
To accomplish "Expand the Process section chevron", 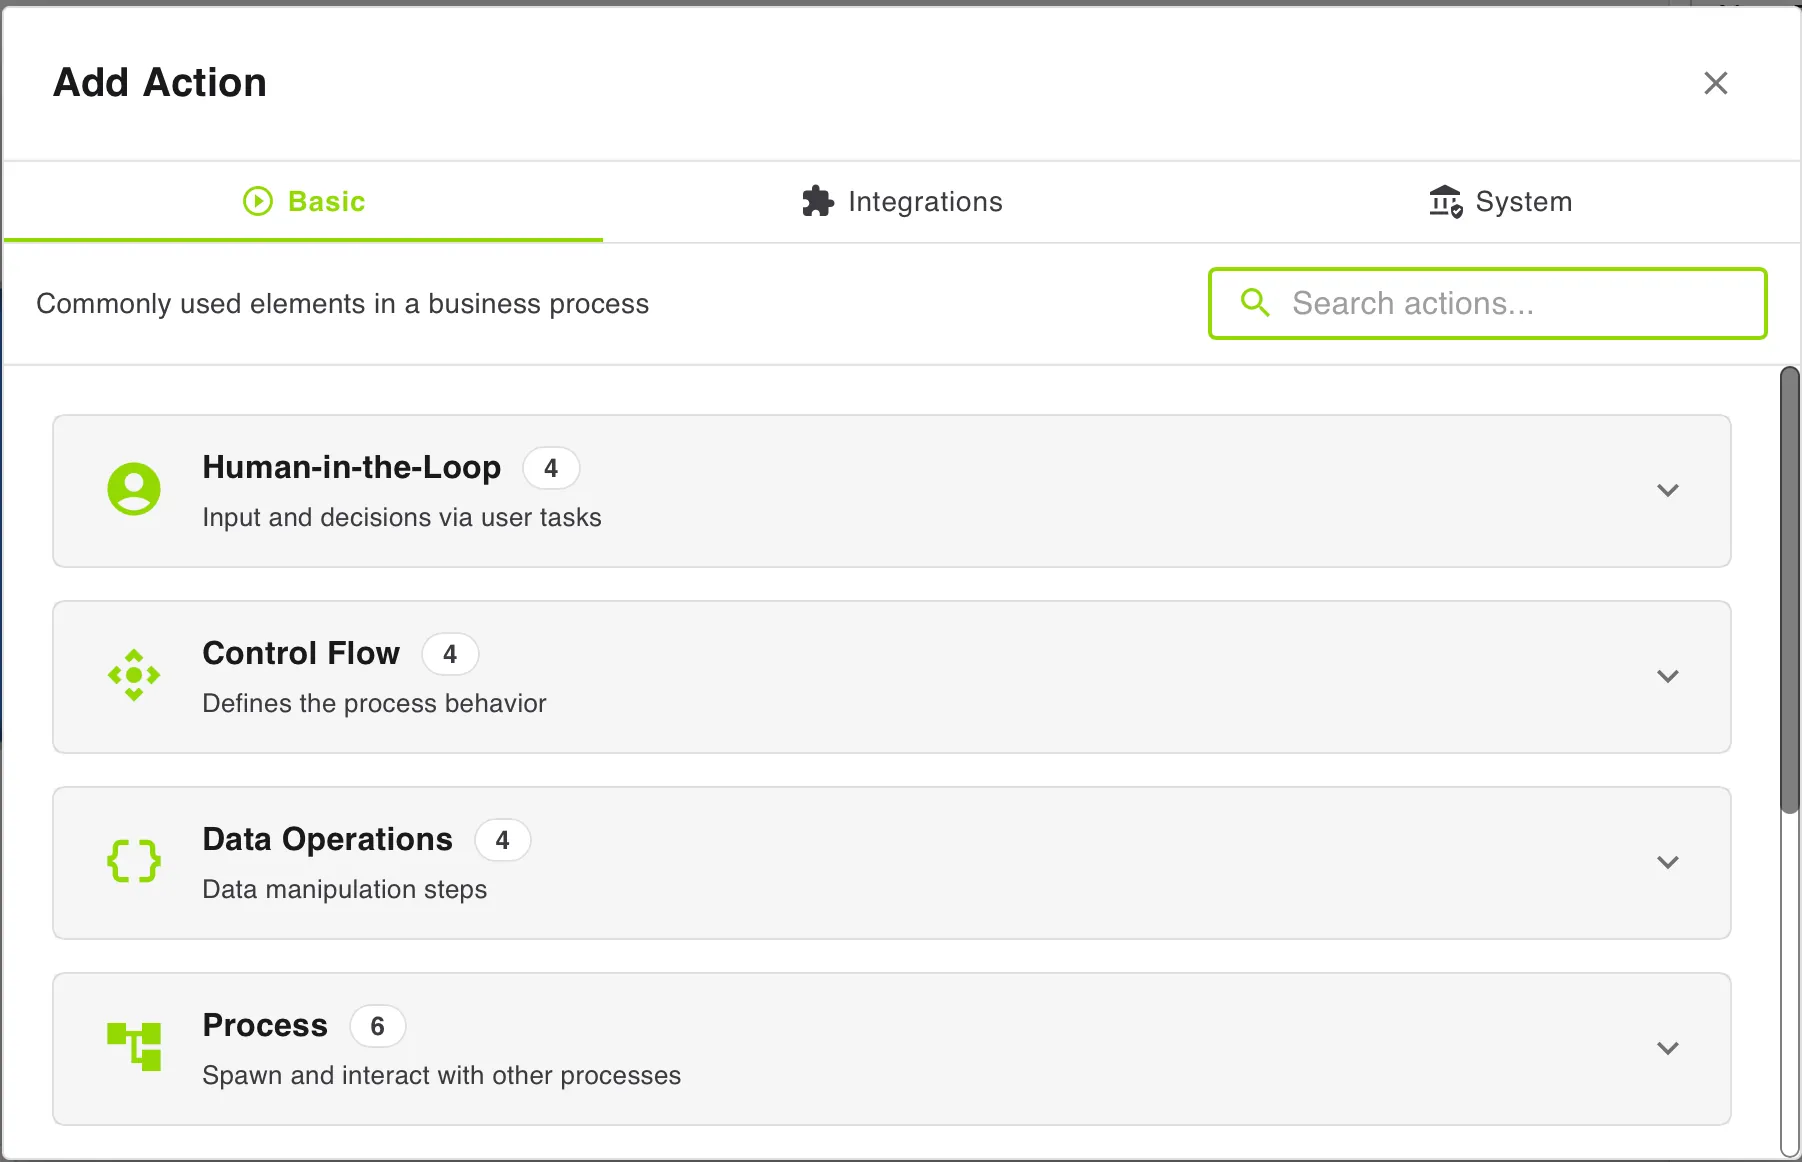I will coord(1667,1048).
